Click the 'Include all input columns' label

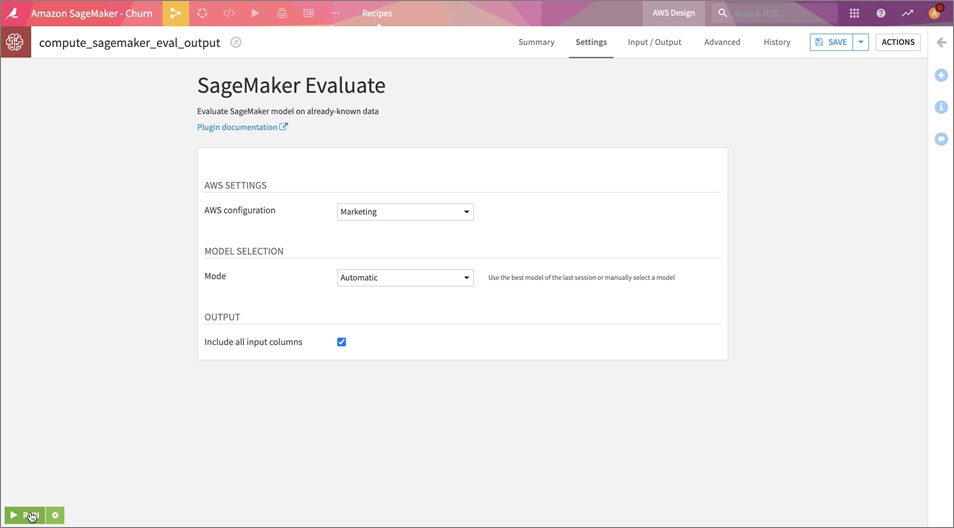(253, 342)
